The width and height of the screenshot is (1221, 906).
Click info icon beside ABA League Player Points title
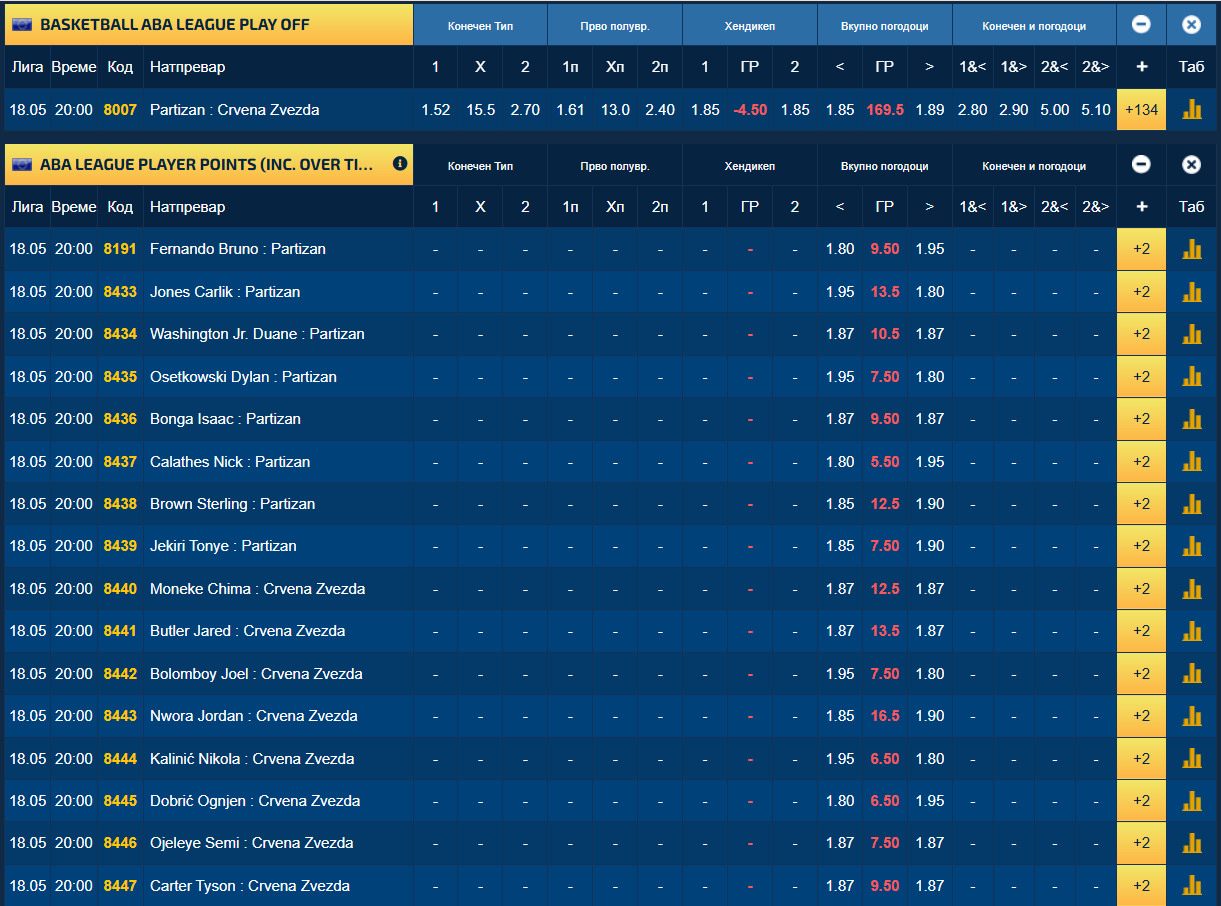(x=400, y=163)
